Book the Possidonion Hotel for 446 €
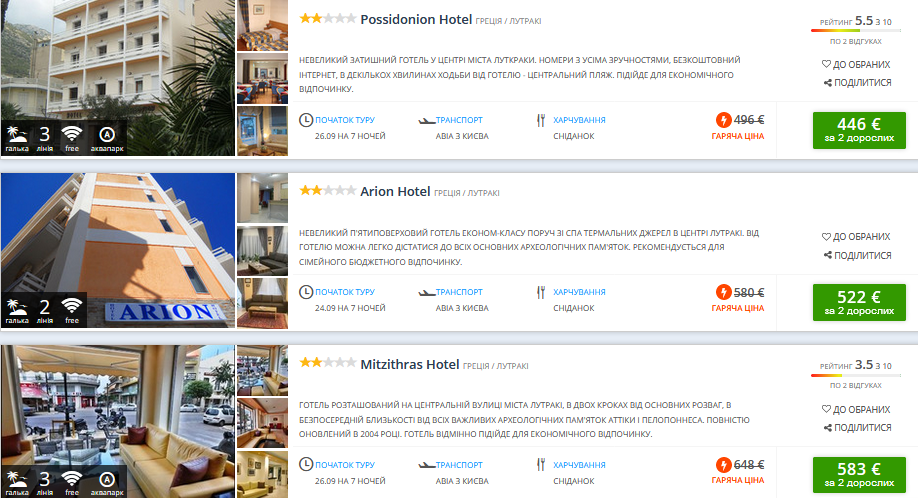The width and height of the screenshot is (918, 498). [x=859, y=130]
